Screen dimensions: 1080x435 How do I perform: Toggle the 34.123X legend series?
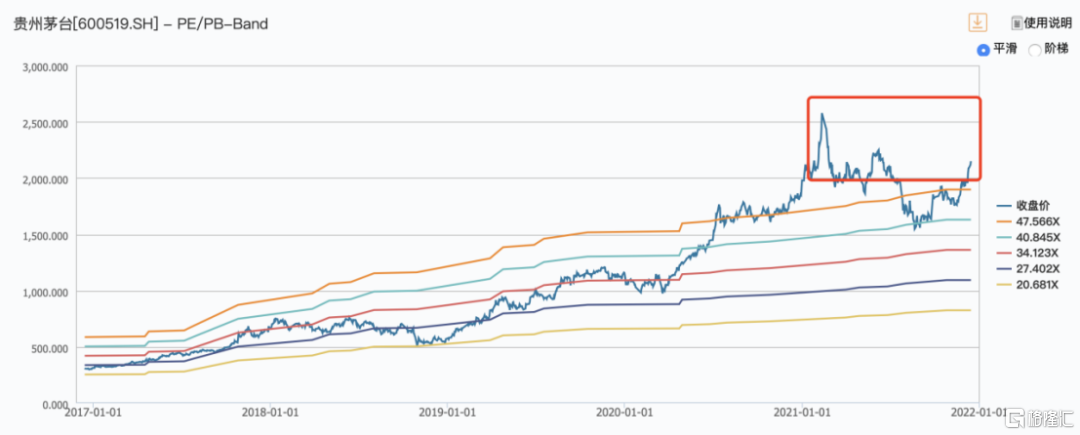click(x=1028, y=253)
